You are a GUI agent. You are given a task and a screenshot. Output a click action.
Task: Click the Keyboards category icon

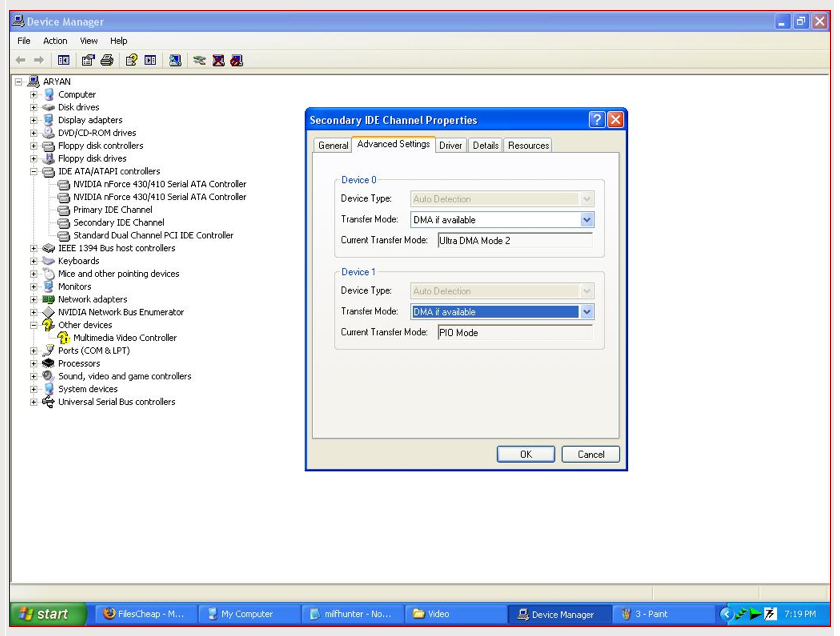click(49, 260)
